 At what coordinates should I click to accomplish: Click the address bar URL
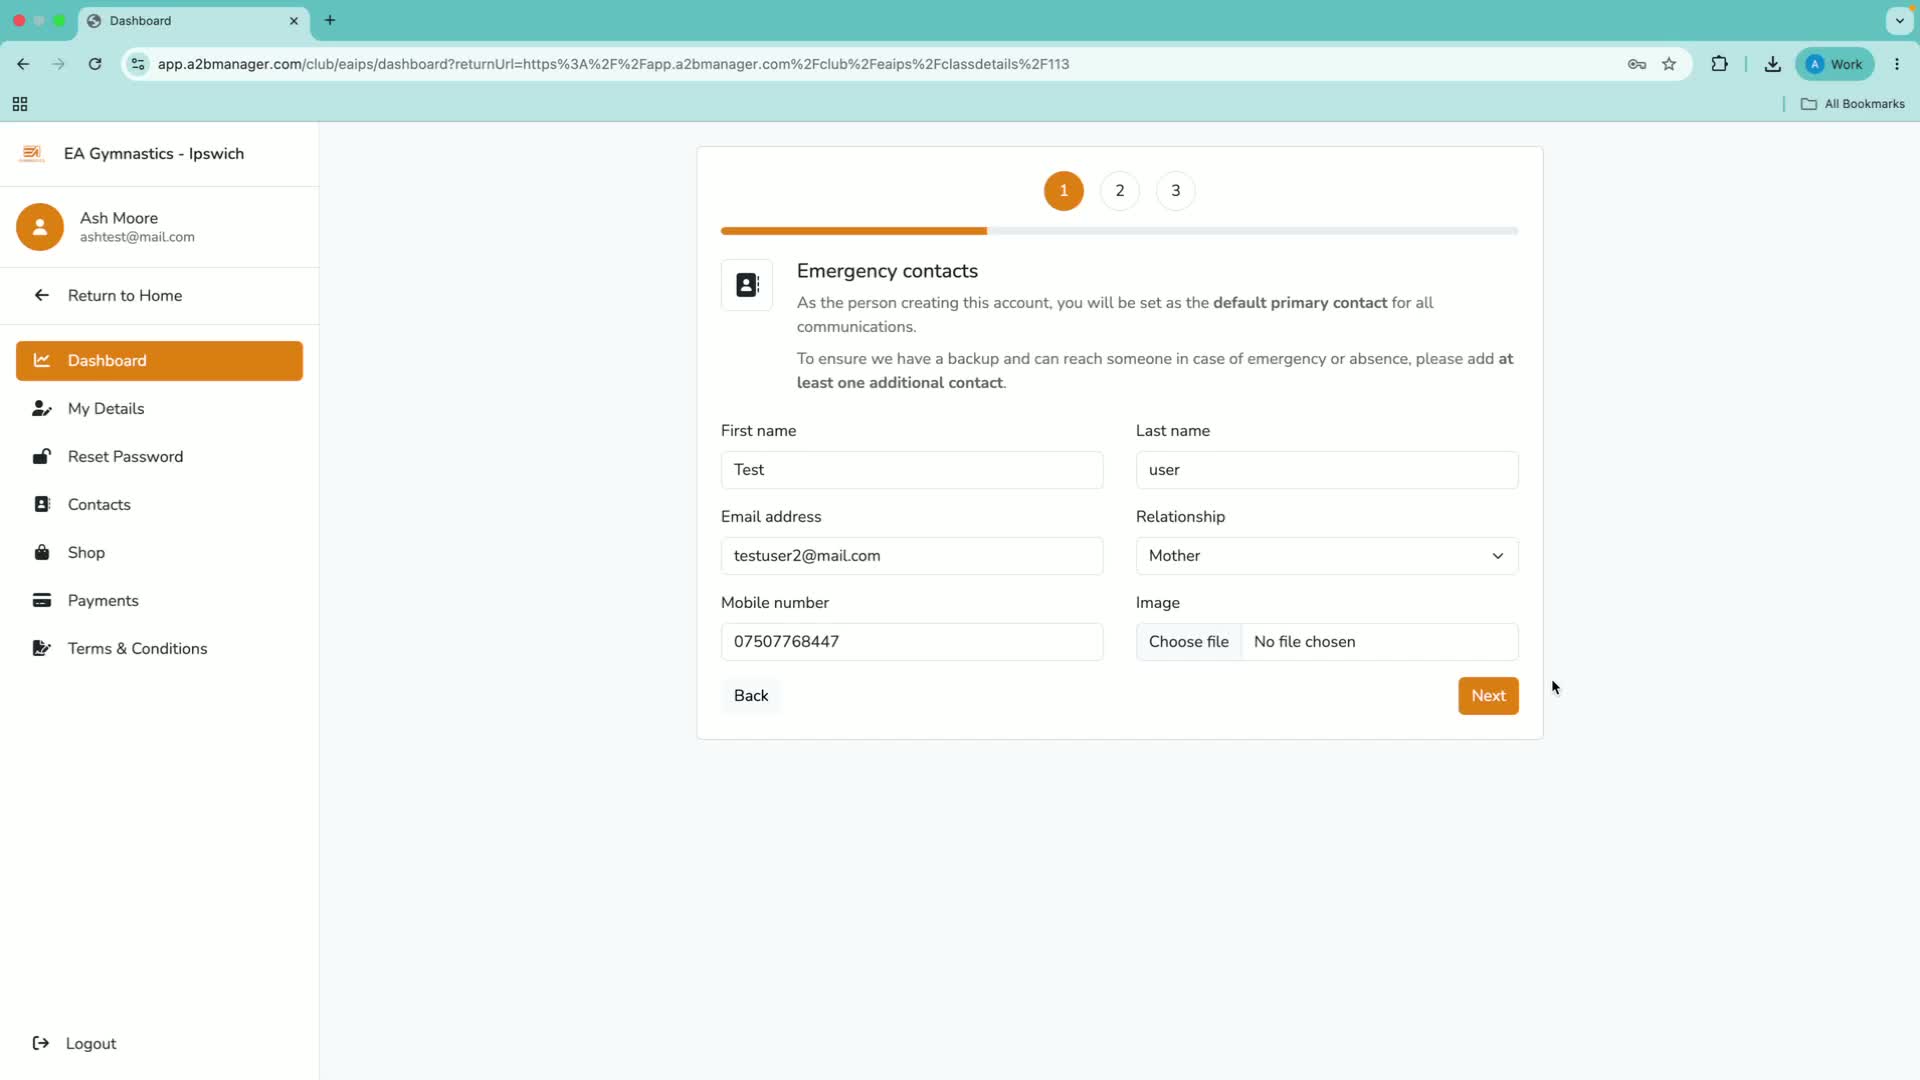point(613,64)
